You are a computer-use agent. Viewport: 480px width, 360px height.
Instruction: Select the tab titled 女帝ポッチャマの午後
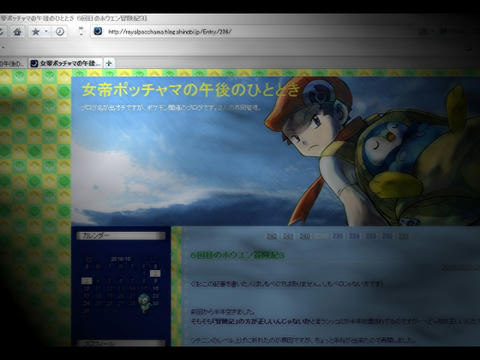point(66,63)
